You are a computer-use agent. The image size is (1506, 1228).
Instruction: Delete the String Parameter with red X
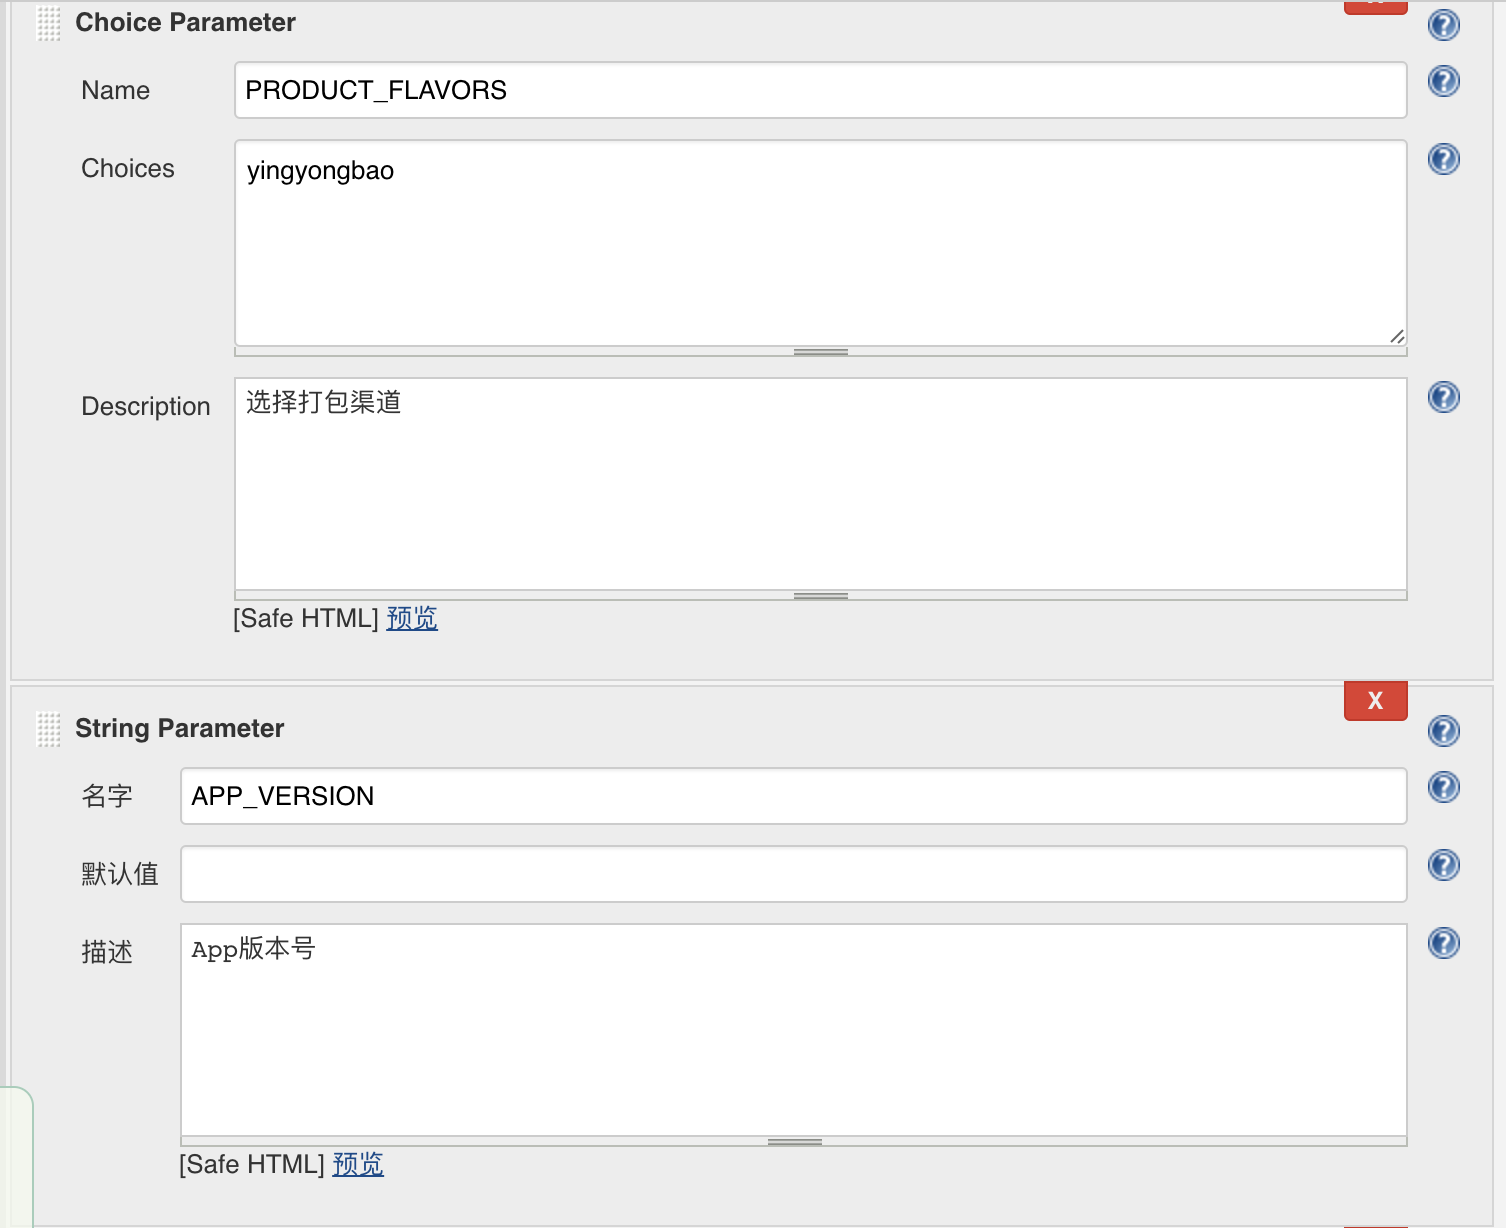tap(1375, 700)
